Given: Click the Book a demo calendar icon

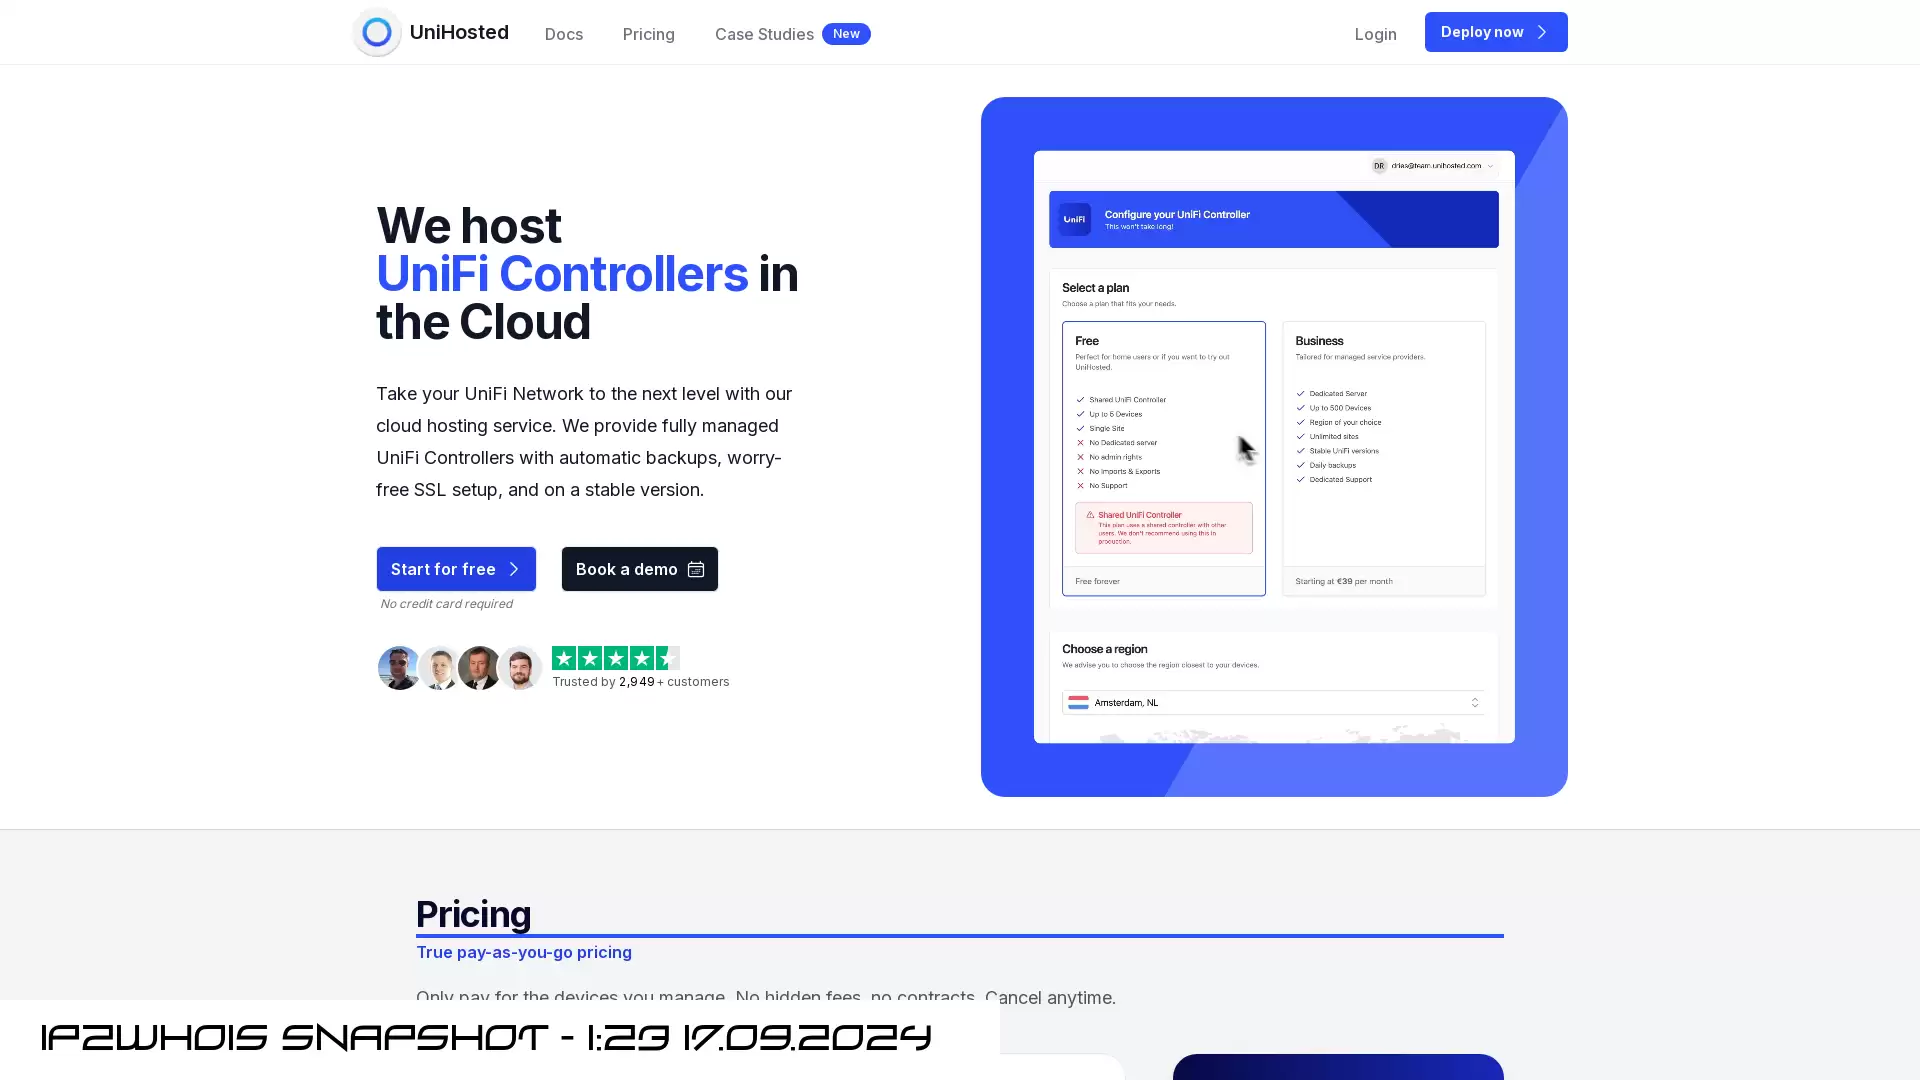Looking at the screenshot, I should pyautogui.click(x=695, y=570).
